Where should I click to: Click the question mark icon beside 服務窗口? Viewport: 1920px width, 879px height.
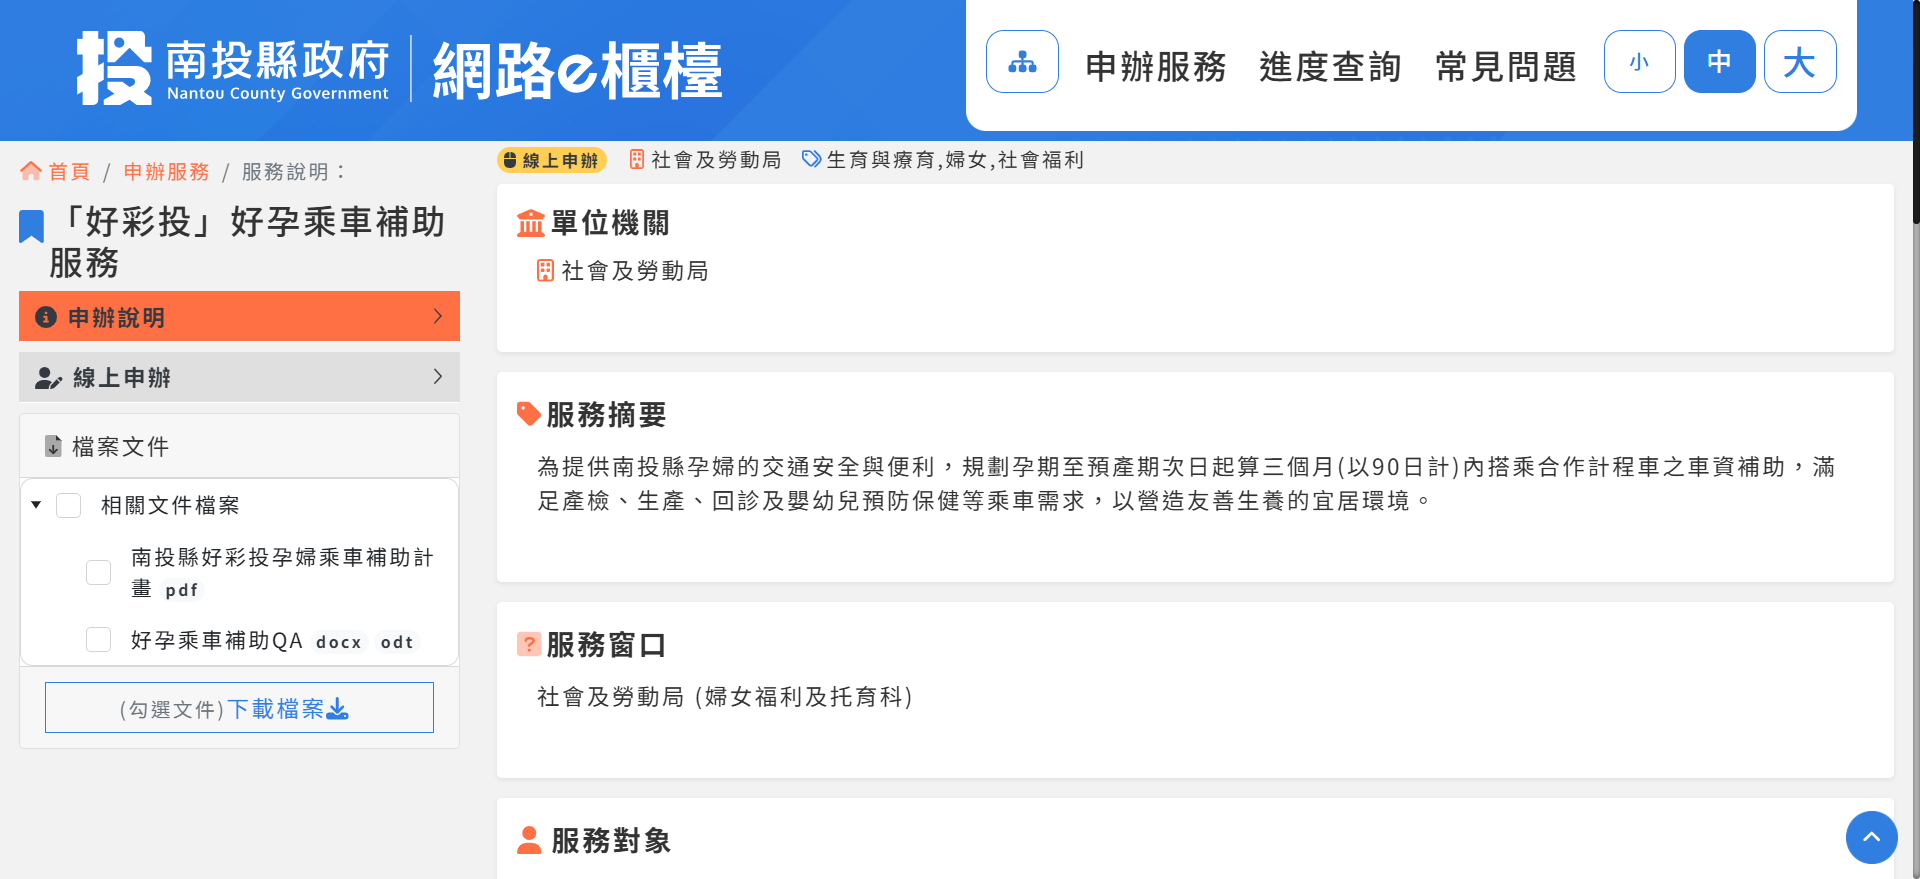(x=529, y=644)
